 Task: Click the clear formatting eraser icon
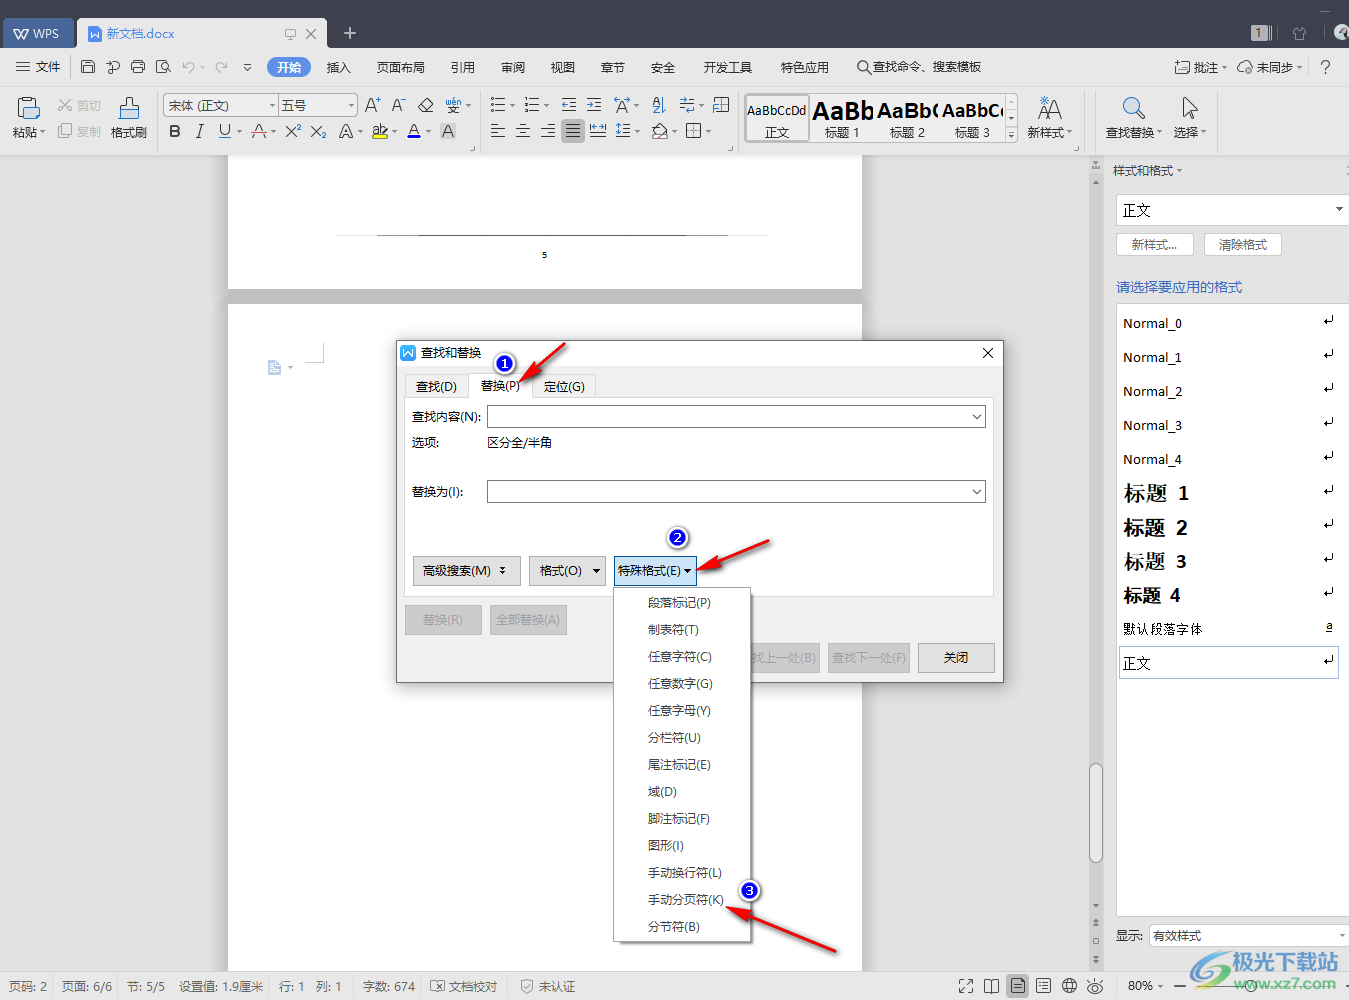click(426, 105)
